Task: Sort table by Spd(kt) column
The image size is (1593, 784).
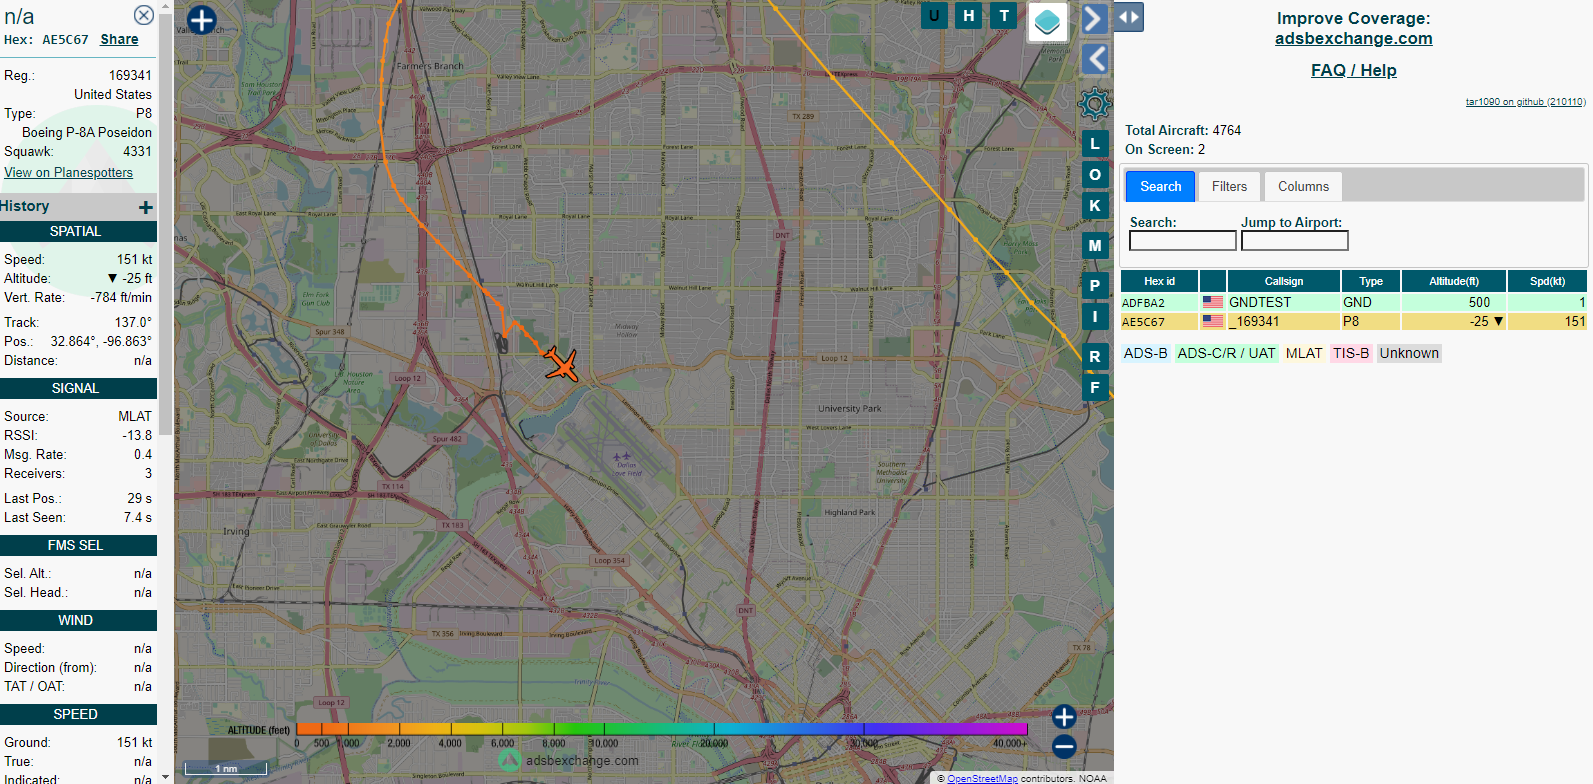Action: [1547, 281]
